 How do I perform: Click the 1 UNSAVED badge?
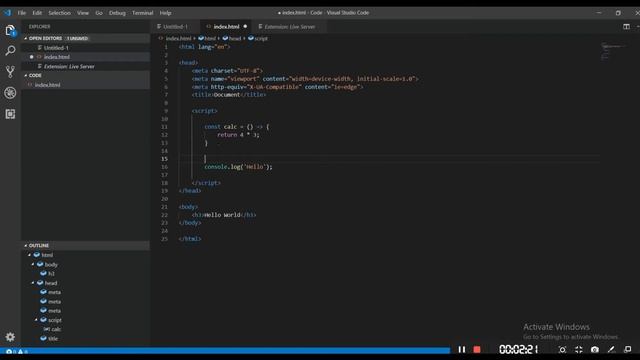point(77,38)
